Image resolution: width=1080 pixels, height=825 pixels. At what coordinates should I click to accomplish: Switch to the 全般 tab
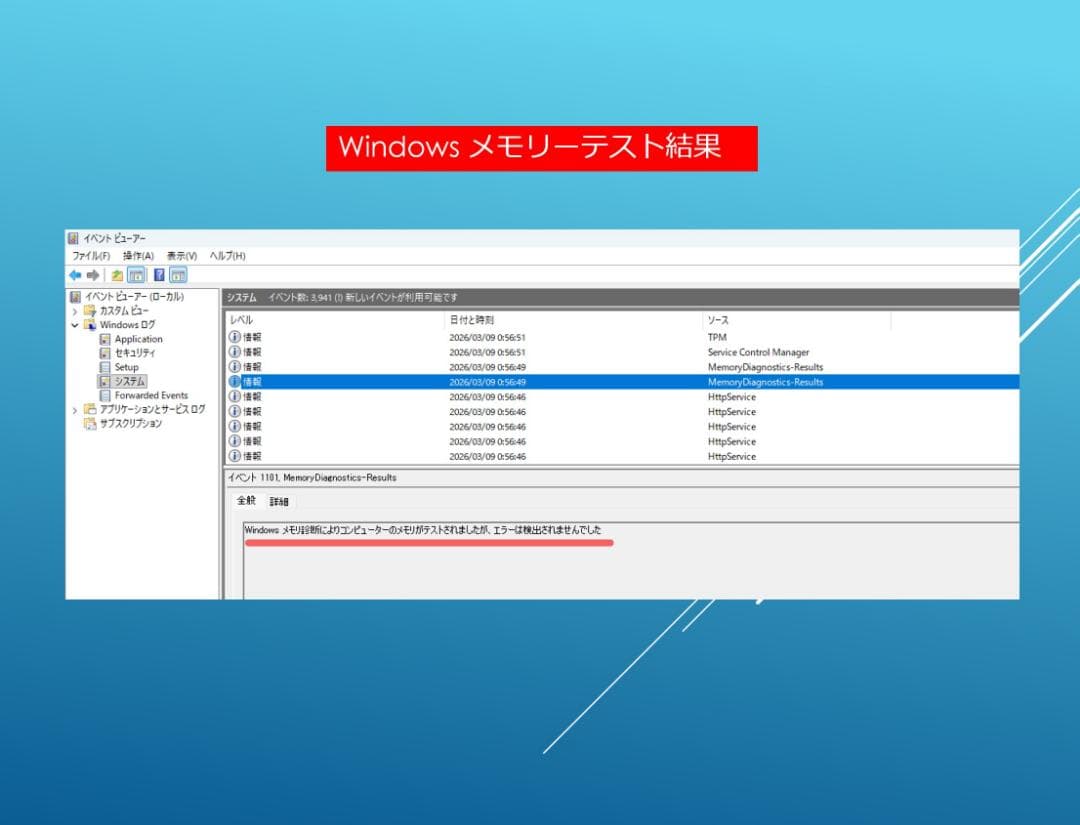click(247, 501)
